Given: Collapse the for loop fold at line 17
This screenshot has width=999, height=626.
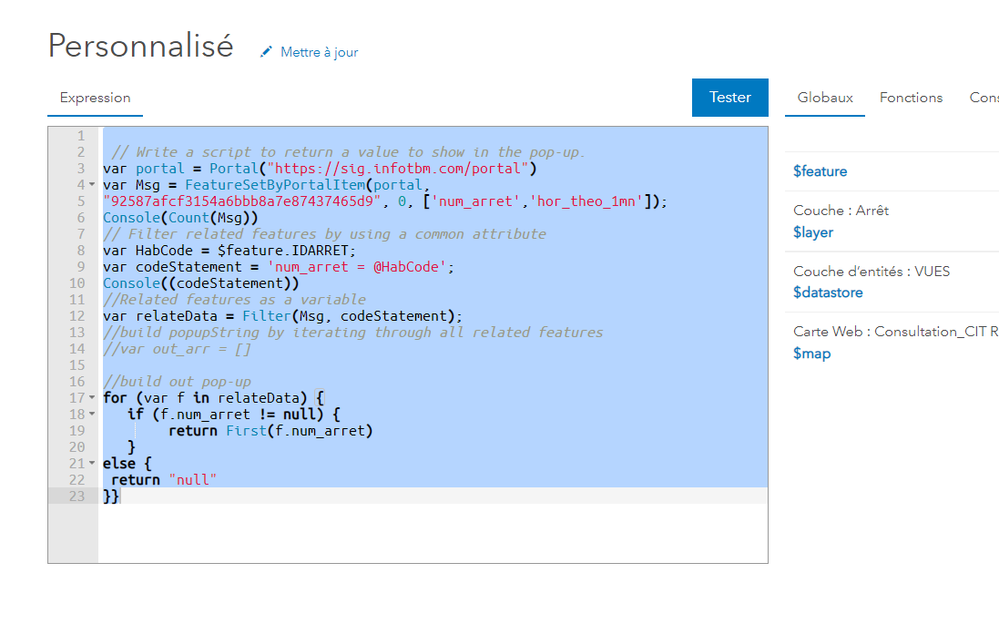Looking at the screenshot, I should coord(92,398).
